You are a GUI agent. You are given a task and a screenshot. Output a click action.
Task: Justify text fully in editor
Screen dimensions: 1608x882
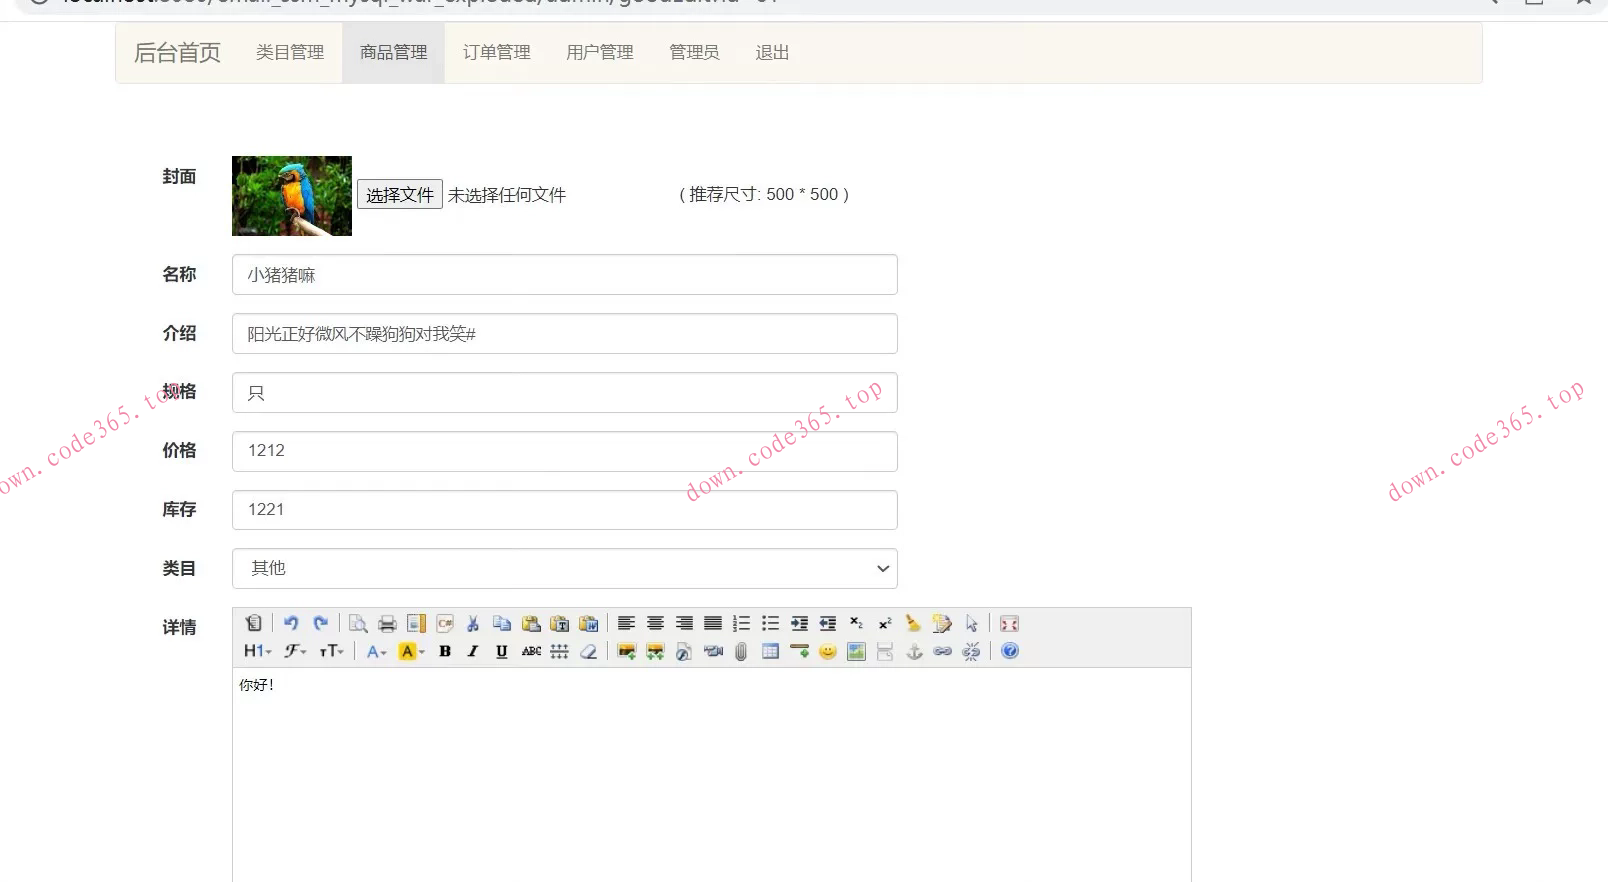(x=713, y=623)
